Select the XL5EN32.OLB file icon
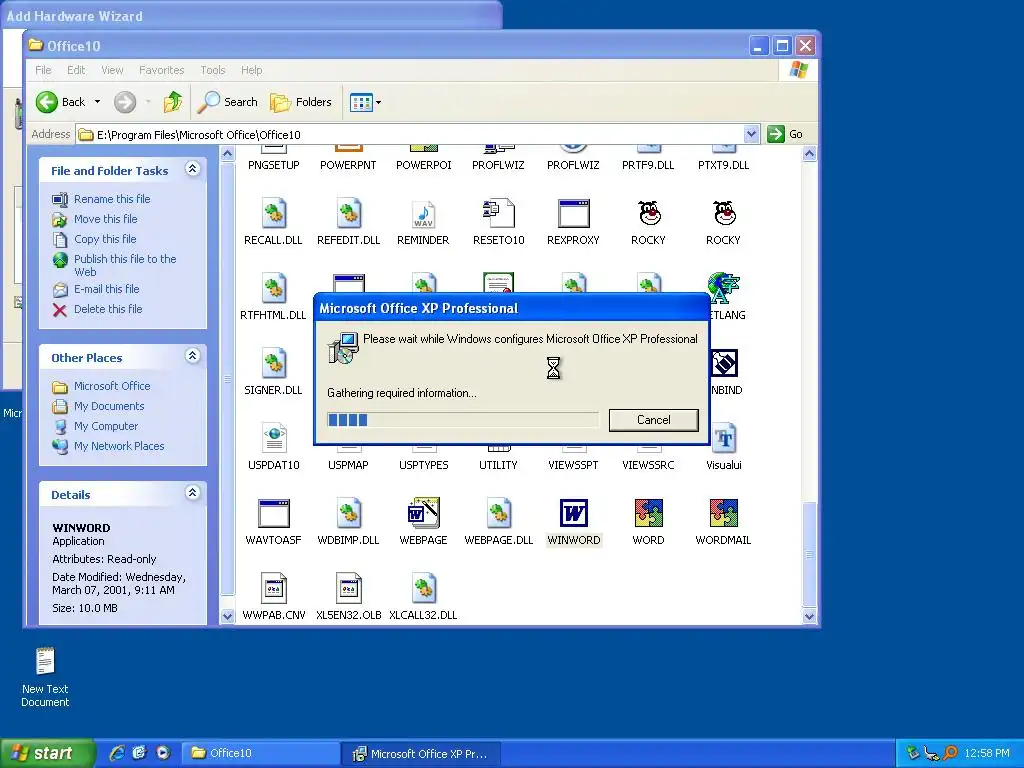This screenshot has height=768, width=1024. 349,588
